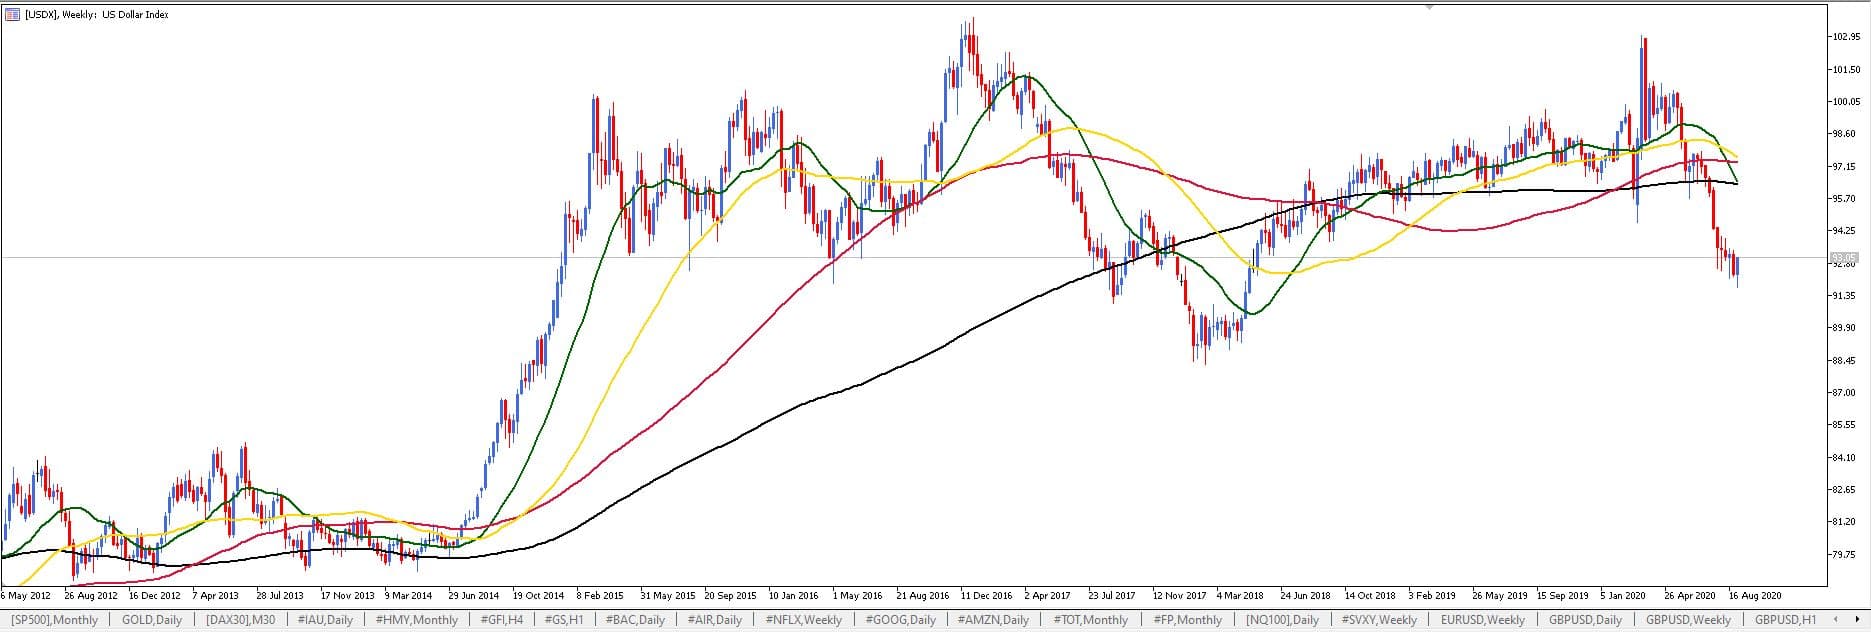
Task: Click the tab bar's right scroll arrow
Action: point(1858,620)
